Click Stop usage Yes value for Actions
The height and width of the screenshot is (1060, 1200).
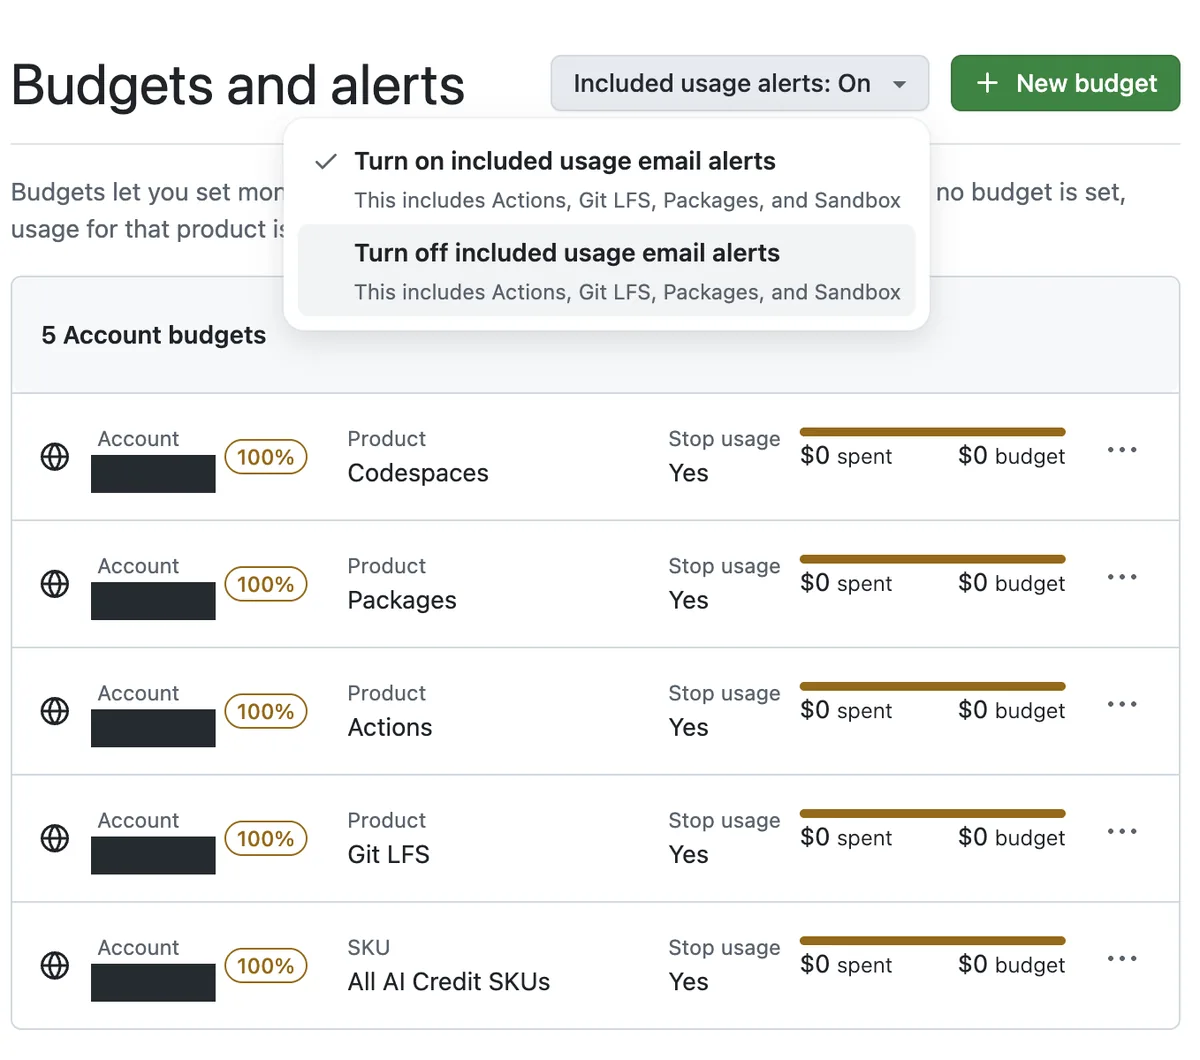689,727
